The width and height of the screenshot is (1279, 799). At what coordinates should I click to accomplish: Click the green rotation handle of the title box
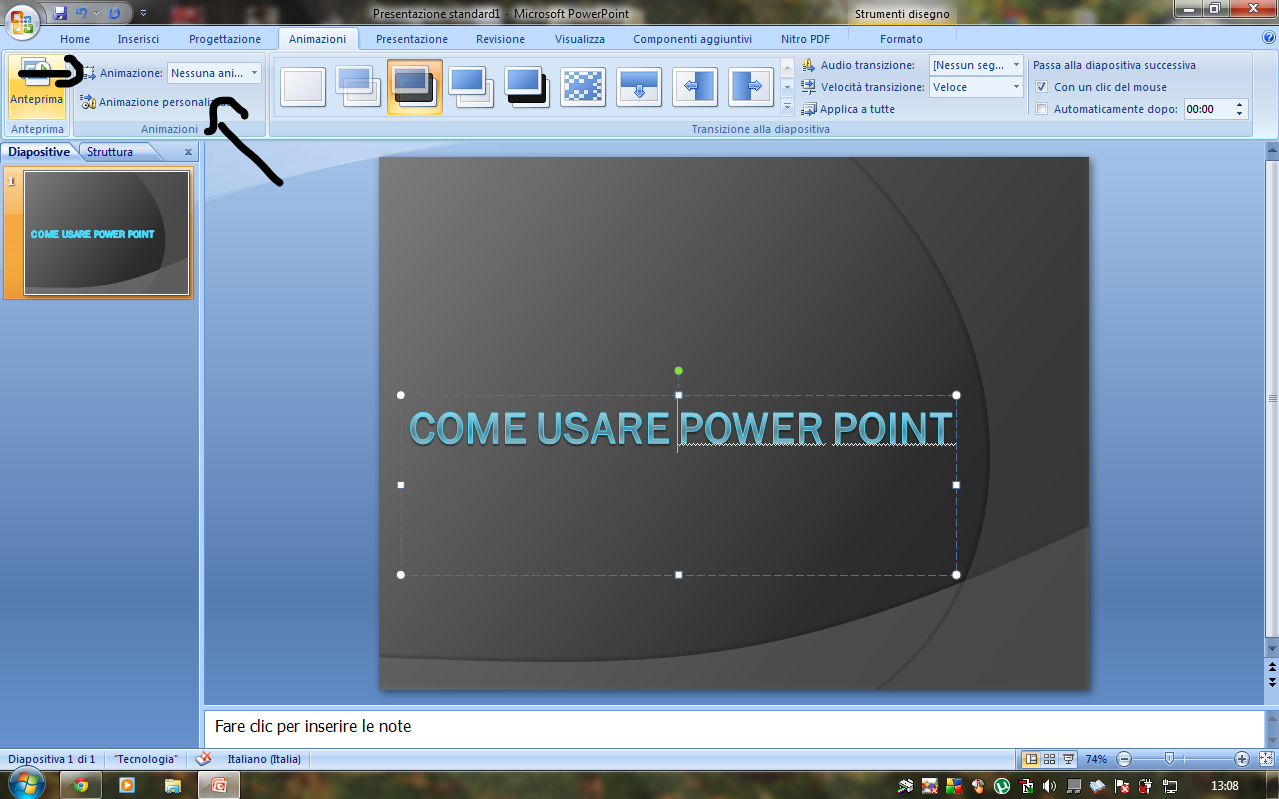coord(678,371)
